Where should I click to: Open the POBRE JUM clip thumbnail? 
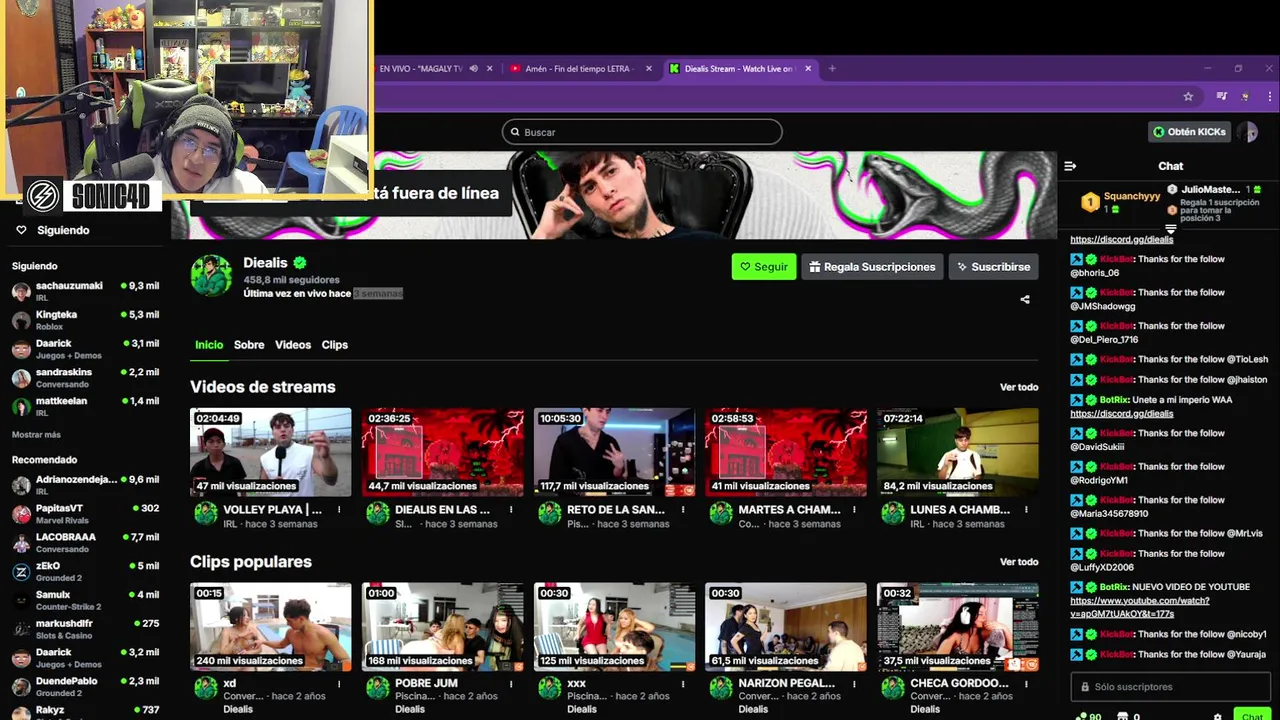pyautogui.click(x=443, y=627)
